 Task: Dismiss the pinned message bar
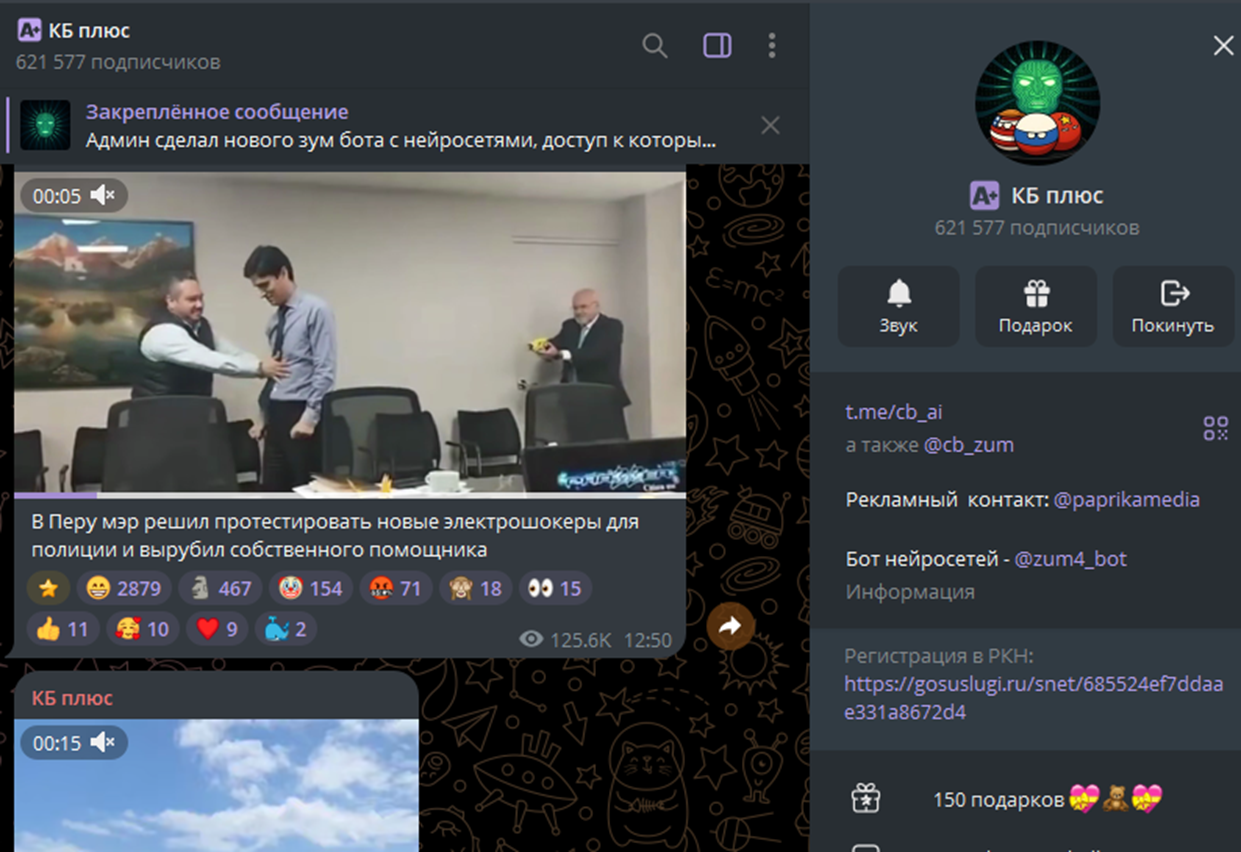pyautogui.click(x=770, y=125)
